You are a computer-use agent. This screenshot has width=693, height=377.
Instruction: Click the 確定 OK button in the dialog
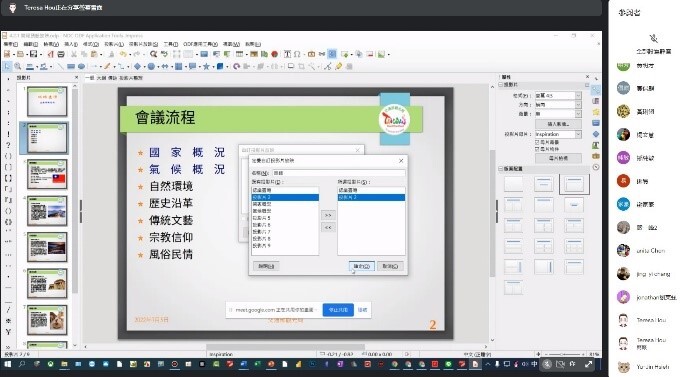coord(362,266)
